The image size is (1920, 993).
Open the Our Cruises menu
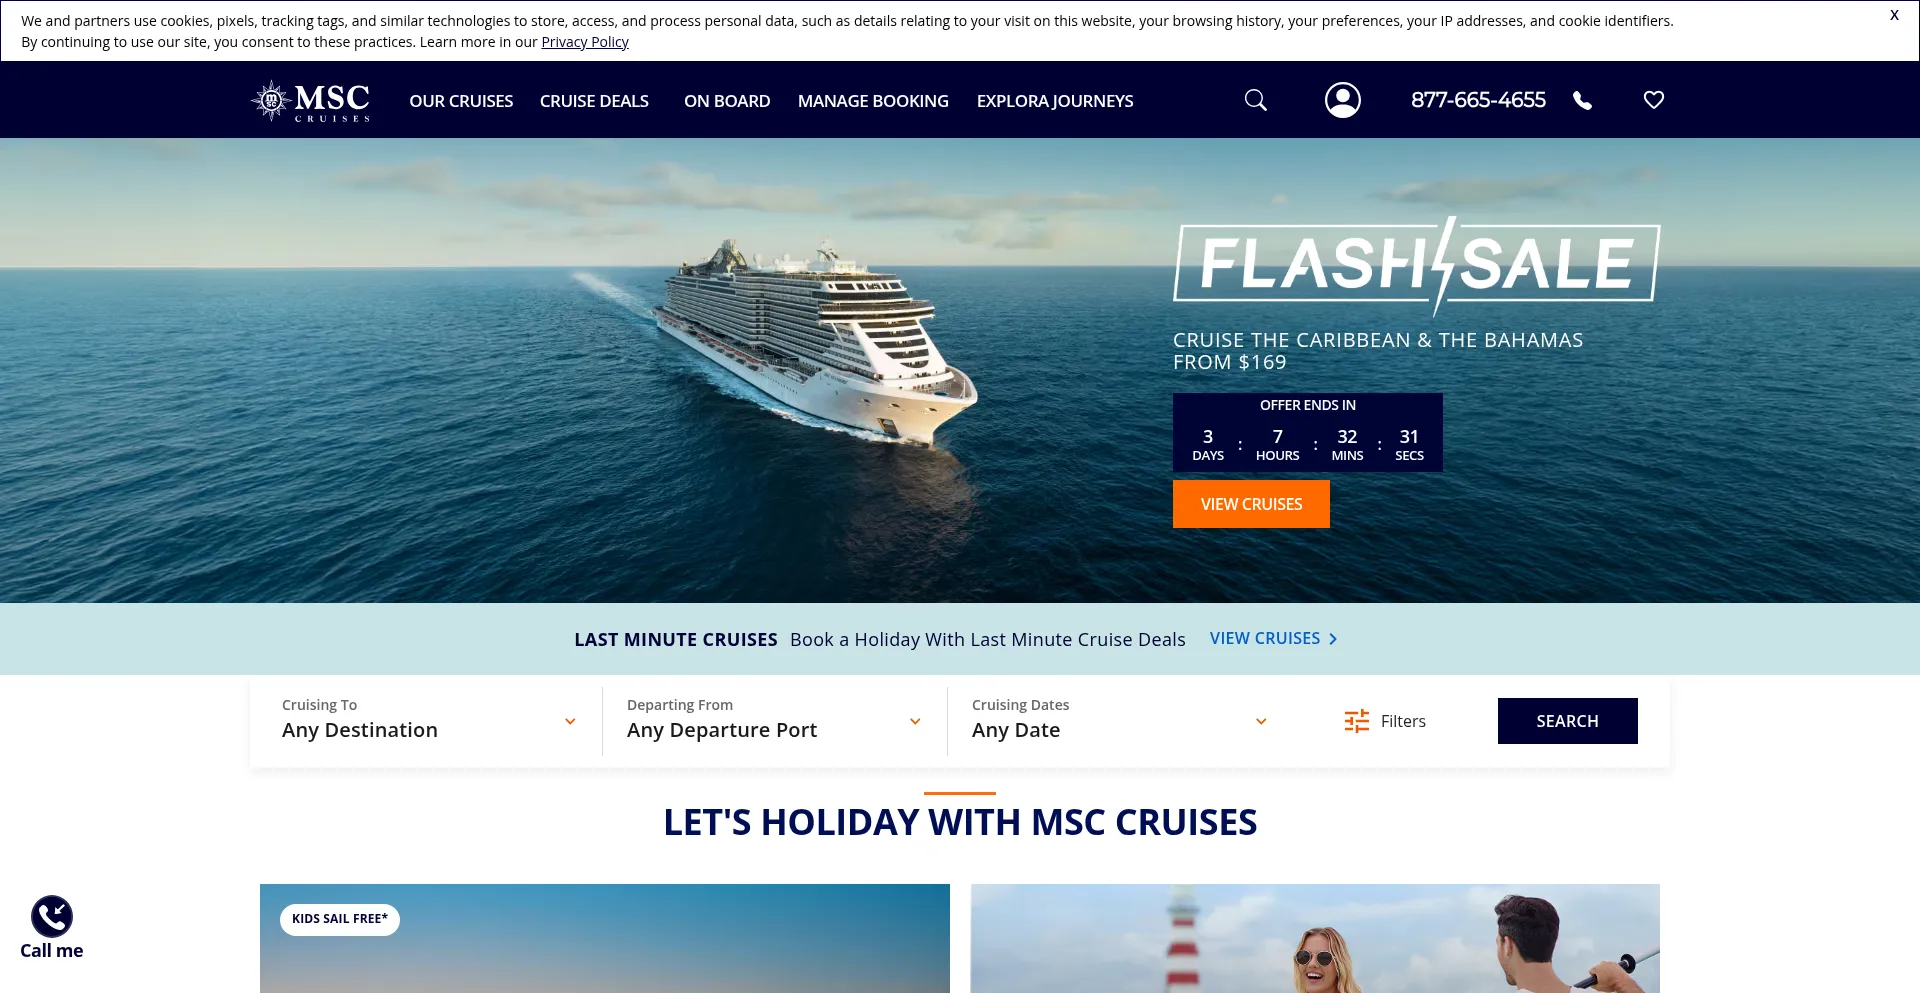tap(461, 101)
